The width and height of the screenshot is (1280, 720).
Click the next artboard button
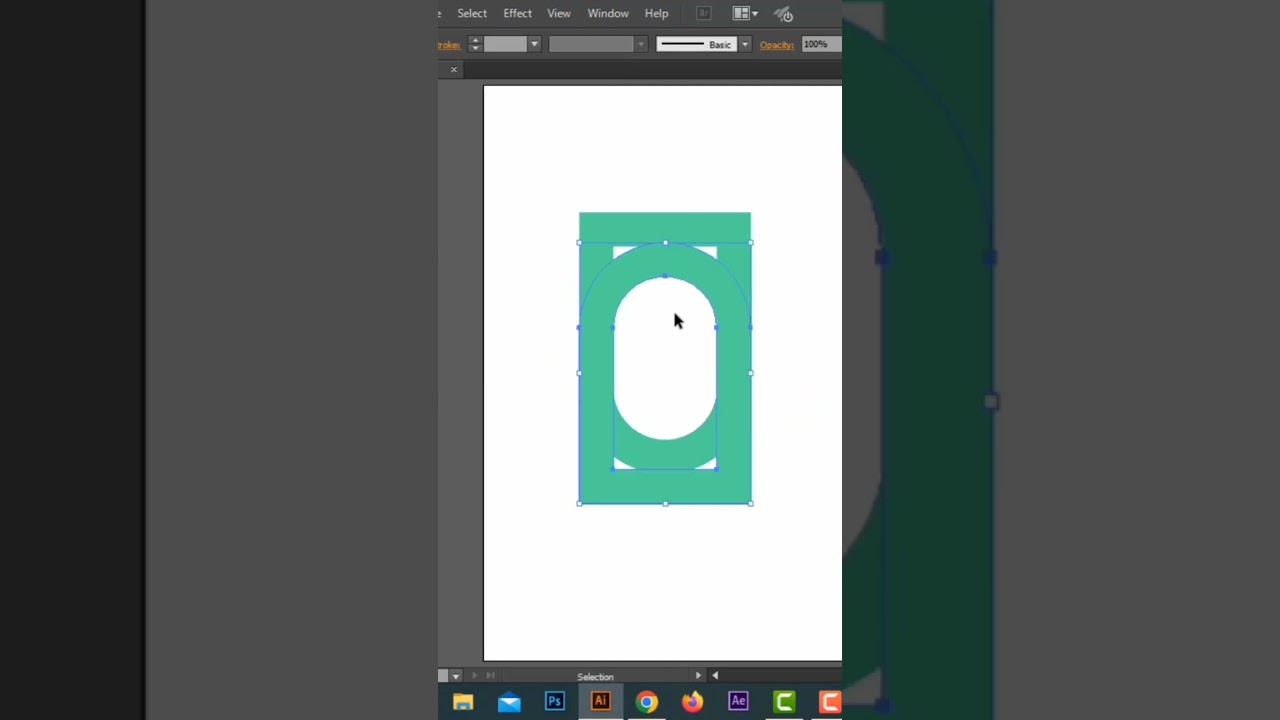(475, 676)
